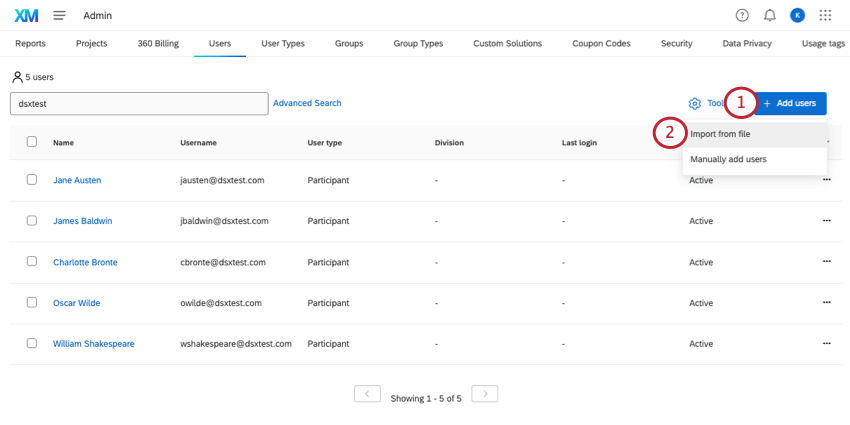Open the hamburger navigation menu
Image resolution: width=850 pixels, height=425 pixels.
click(60, 15)
